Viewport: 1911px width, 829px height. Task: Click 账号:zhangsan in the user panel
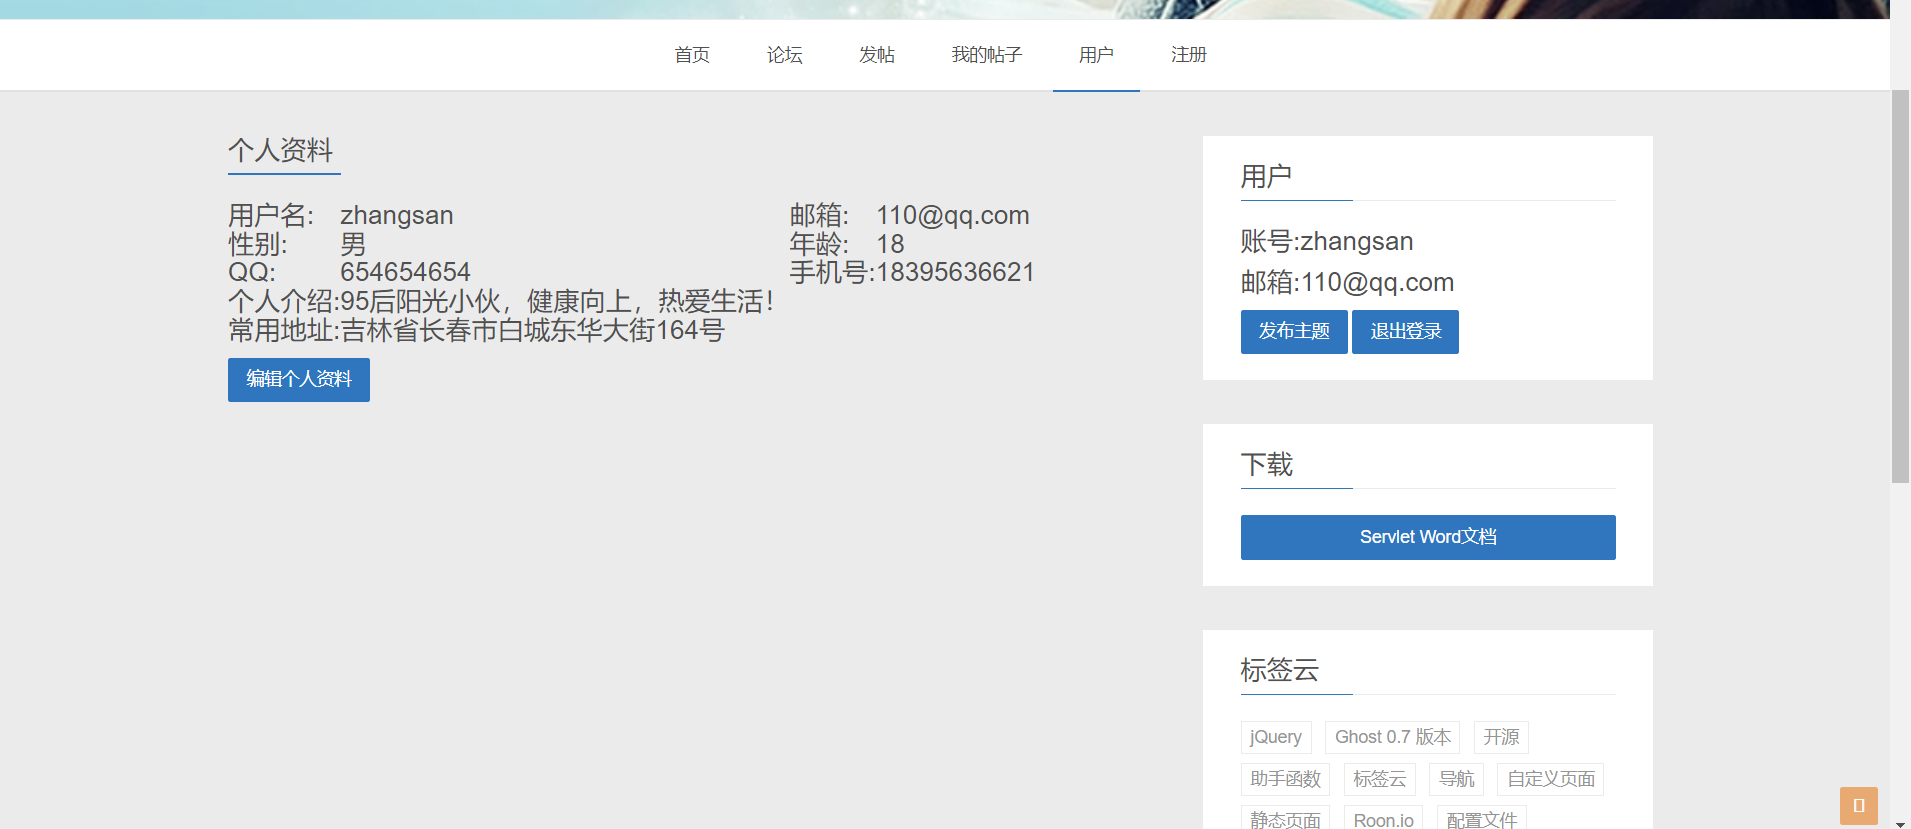coord(1327,241)
